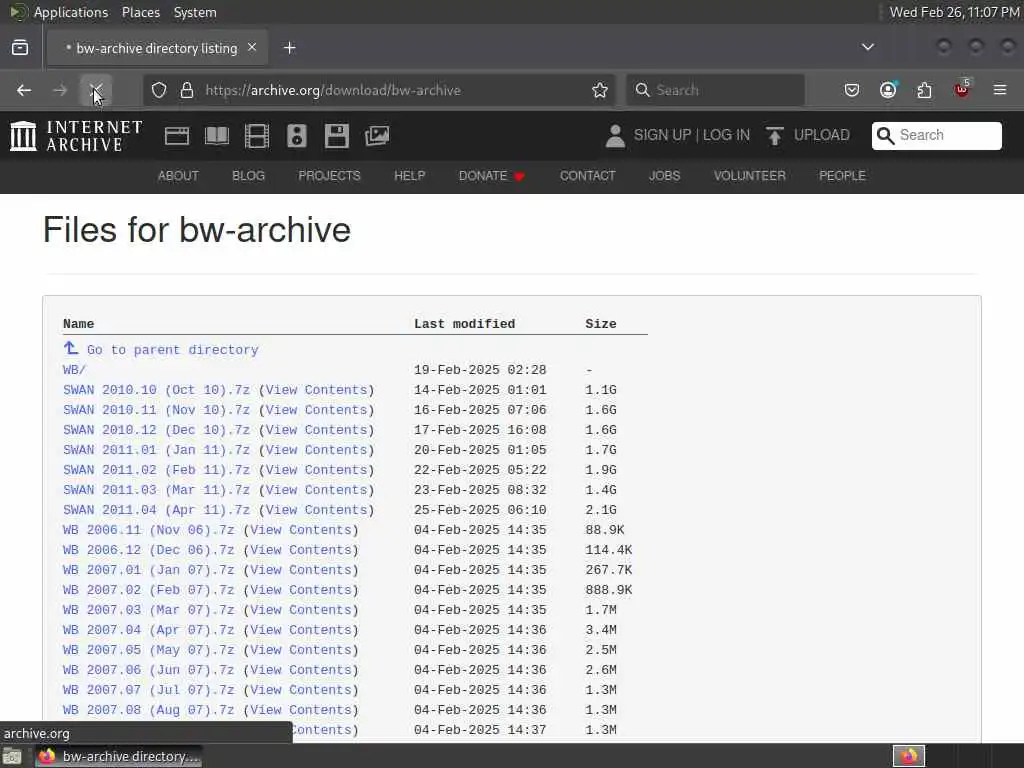The image size is (1024, 768).
Task: Download WB 2006.11 (Nov 06).7z
Action: click(x=148, y=530)
